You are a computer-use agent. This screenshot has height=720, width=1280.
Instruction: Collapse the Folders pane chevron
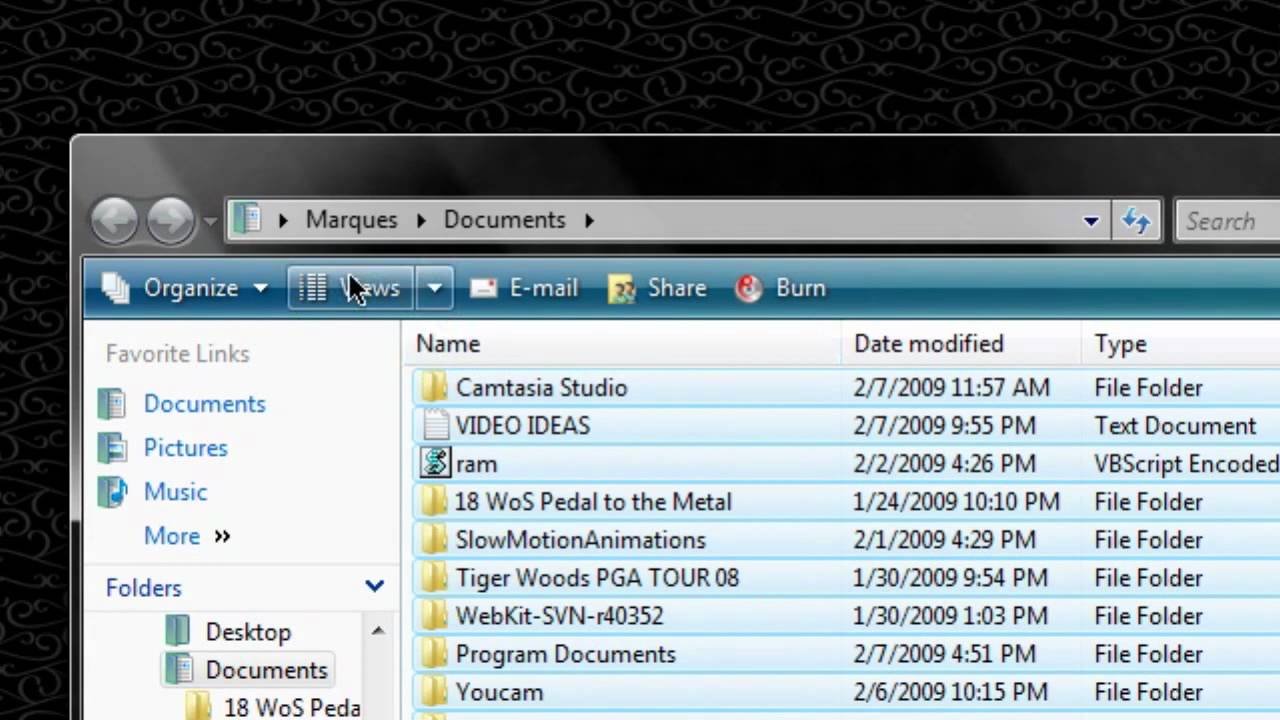click(x=374, y=588)
